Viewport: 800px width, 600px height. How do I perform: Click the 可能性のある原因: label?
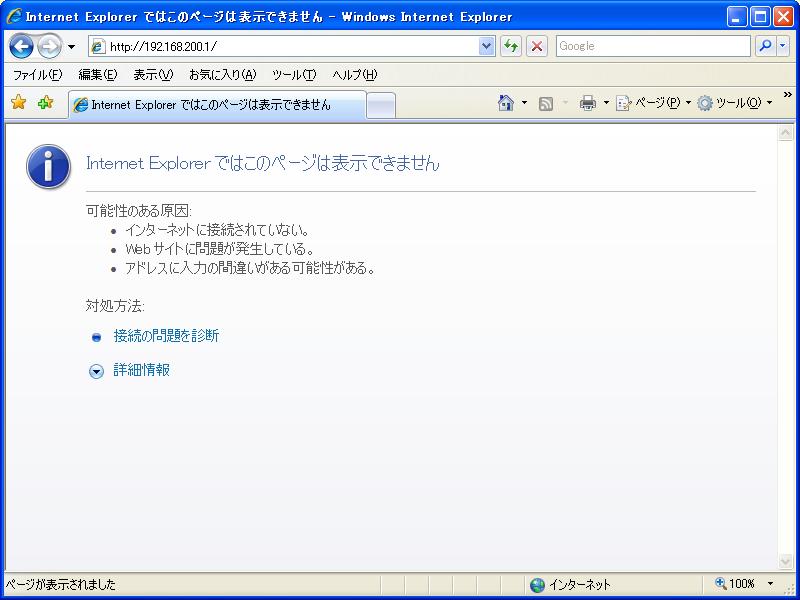coord(139,211)
